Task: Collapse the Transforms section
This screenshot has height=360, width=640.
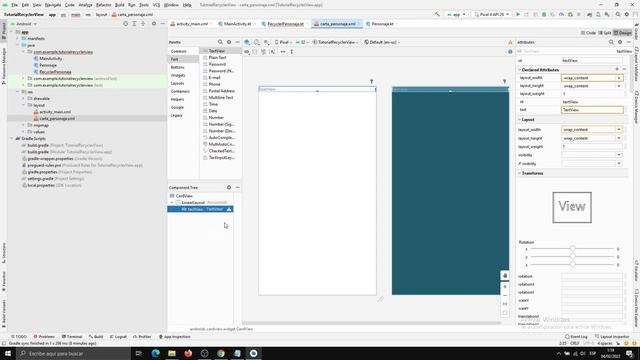Action: [x=520, y=173]
